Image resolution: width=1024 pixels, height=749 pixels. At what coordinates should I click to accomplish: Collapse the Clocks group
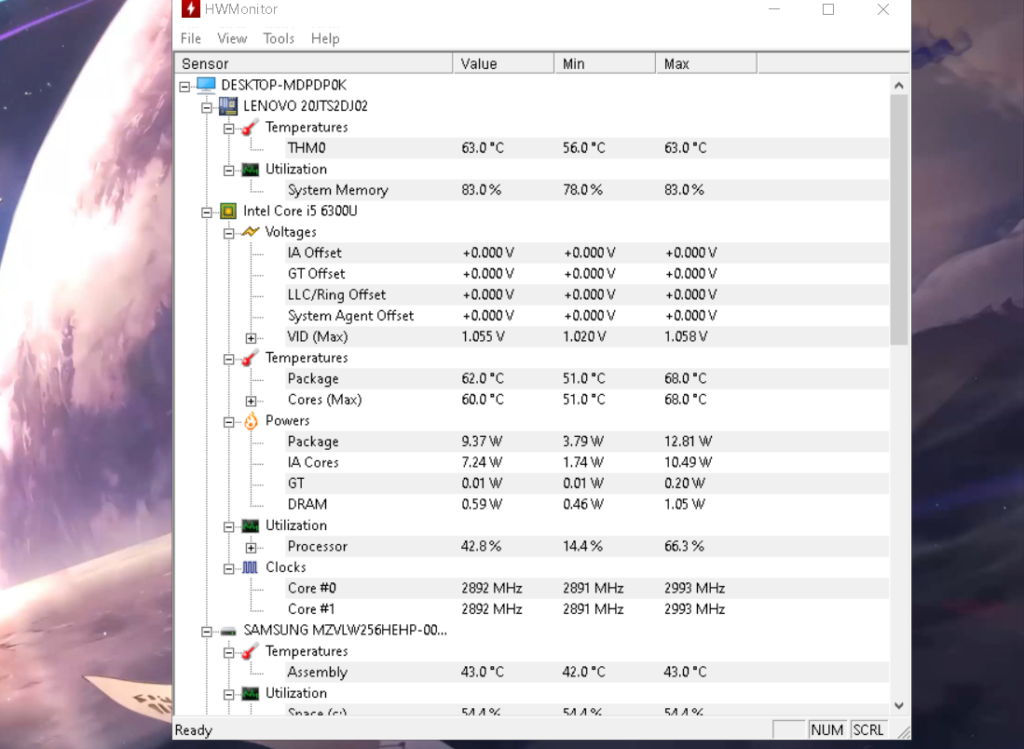pyautogui.click(x=229, y=569)
